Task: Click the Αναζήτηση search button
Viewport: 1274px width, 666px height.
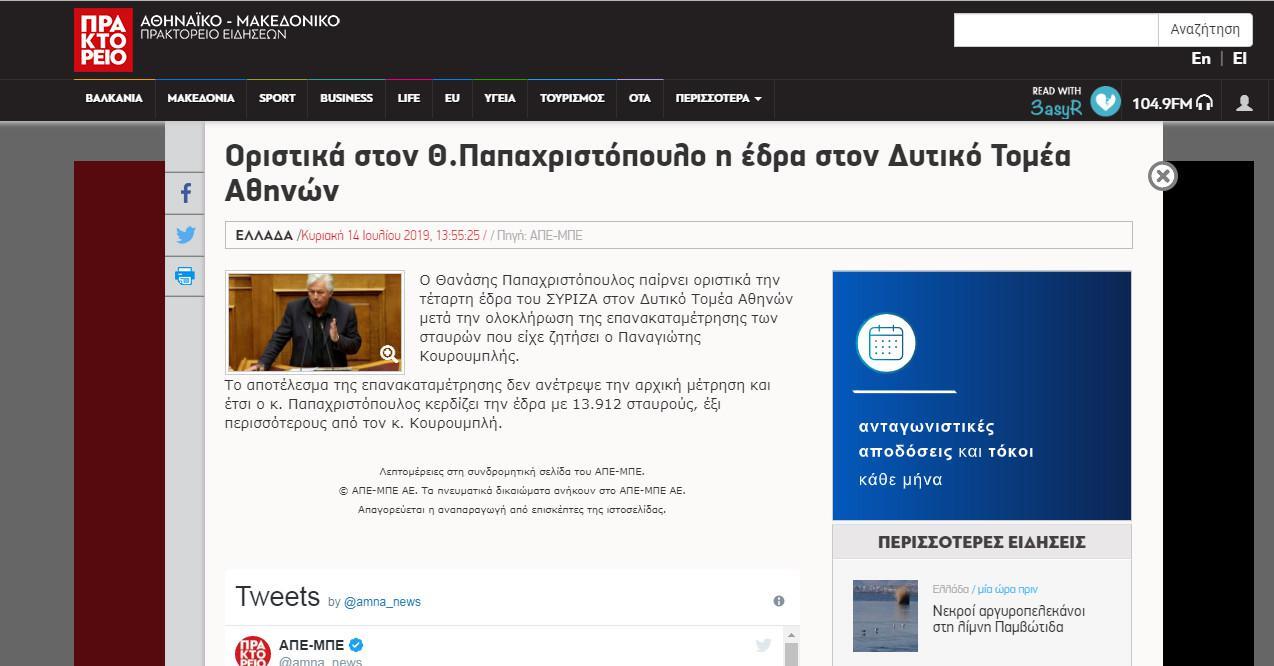Action: (x=1205, y=29)
